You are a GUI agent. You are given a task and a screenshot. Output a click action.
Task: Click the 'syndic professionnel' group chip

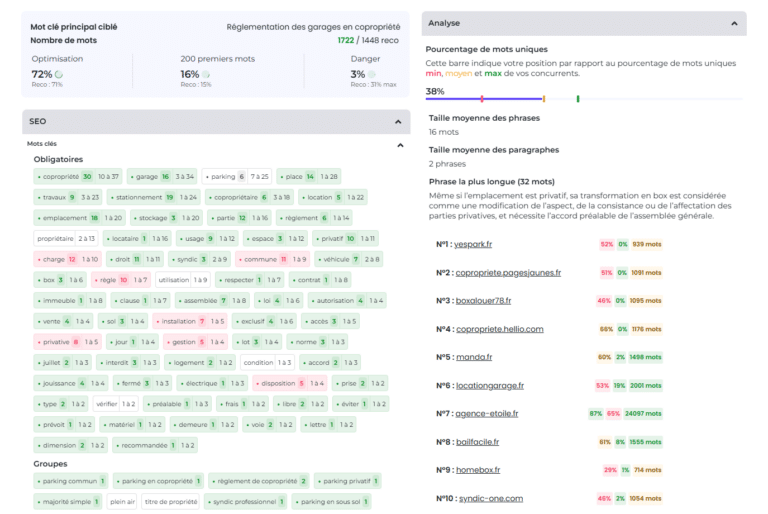(250, 501)
